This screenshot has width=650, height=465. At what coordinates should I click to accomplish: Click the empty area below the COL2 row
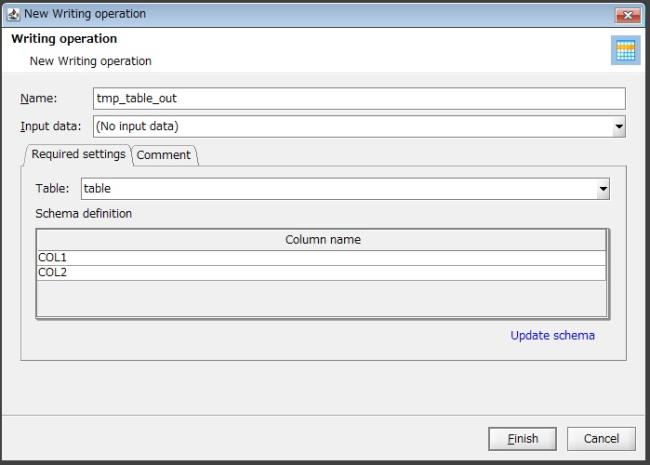(x=322, y=298)
